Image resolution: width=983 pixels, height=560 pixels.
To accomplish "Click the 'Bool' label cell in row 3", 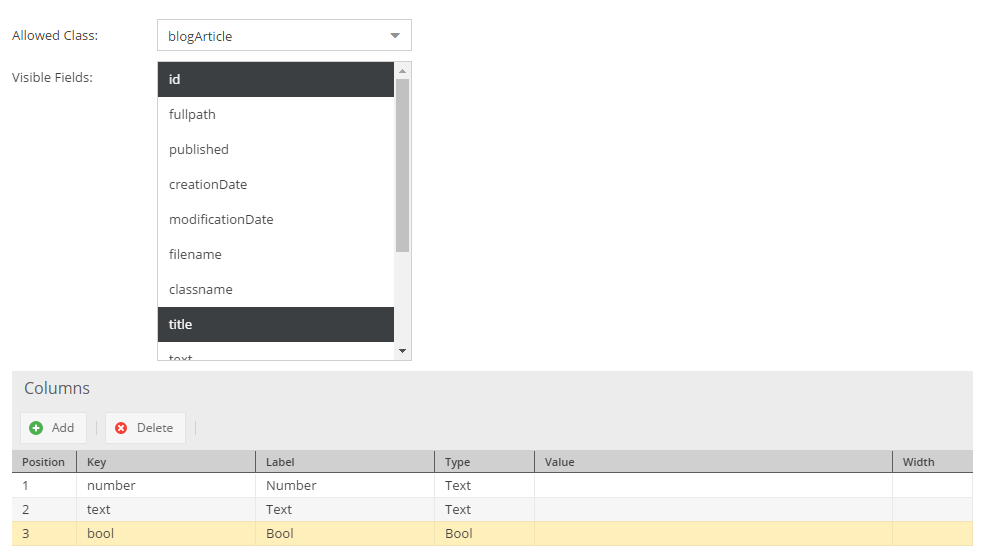I will click(x=344, y=533).
